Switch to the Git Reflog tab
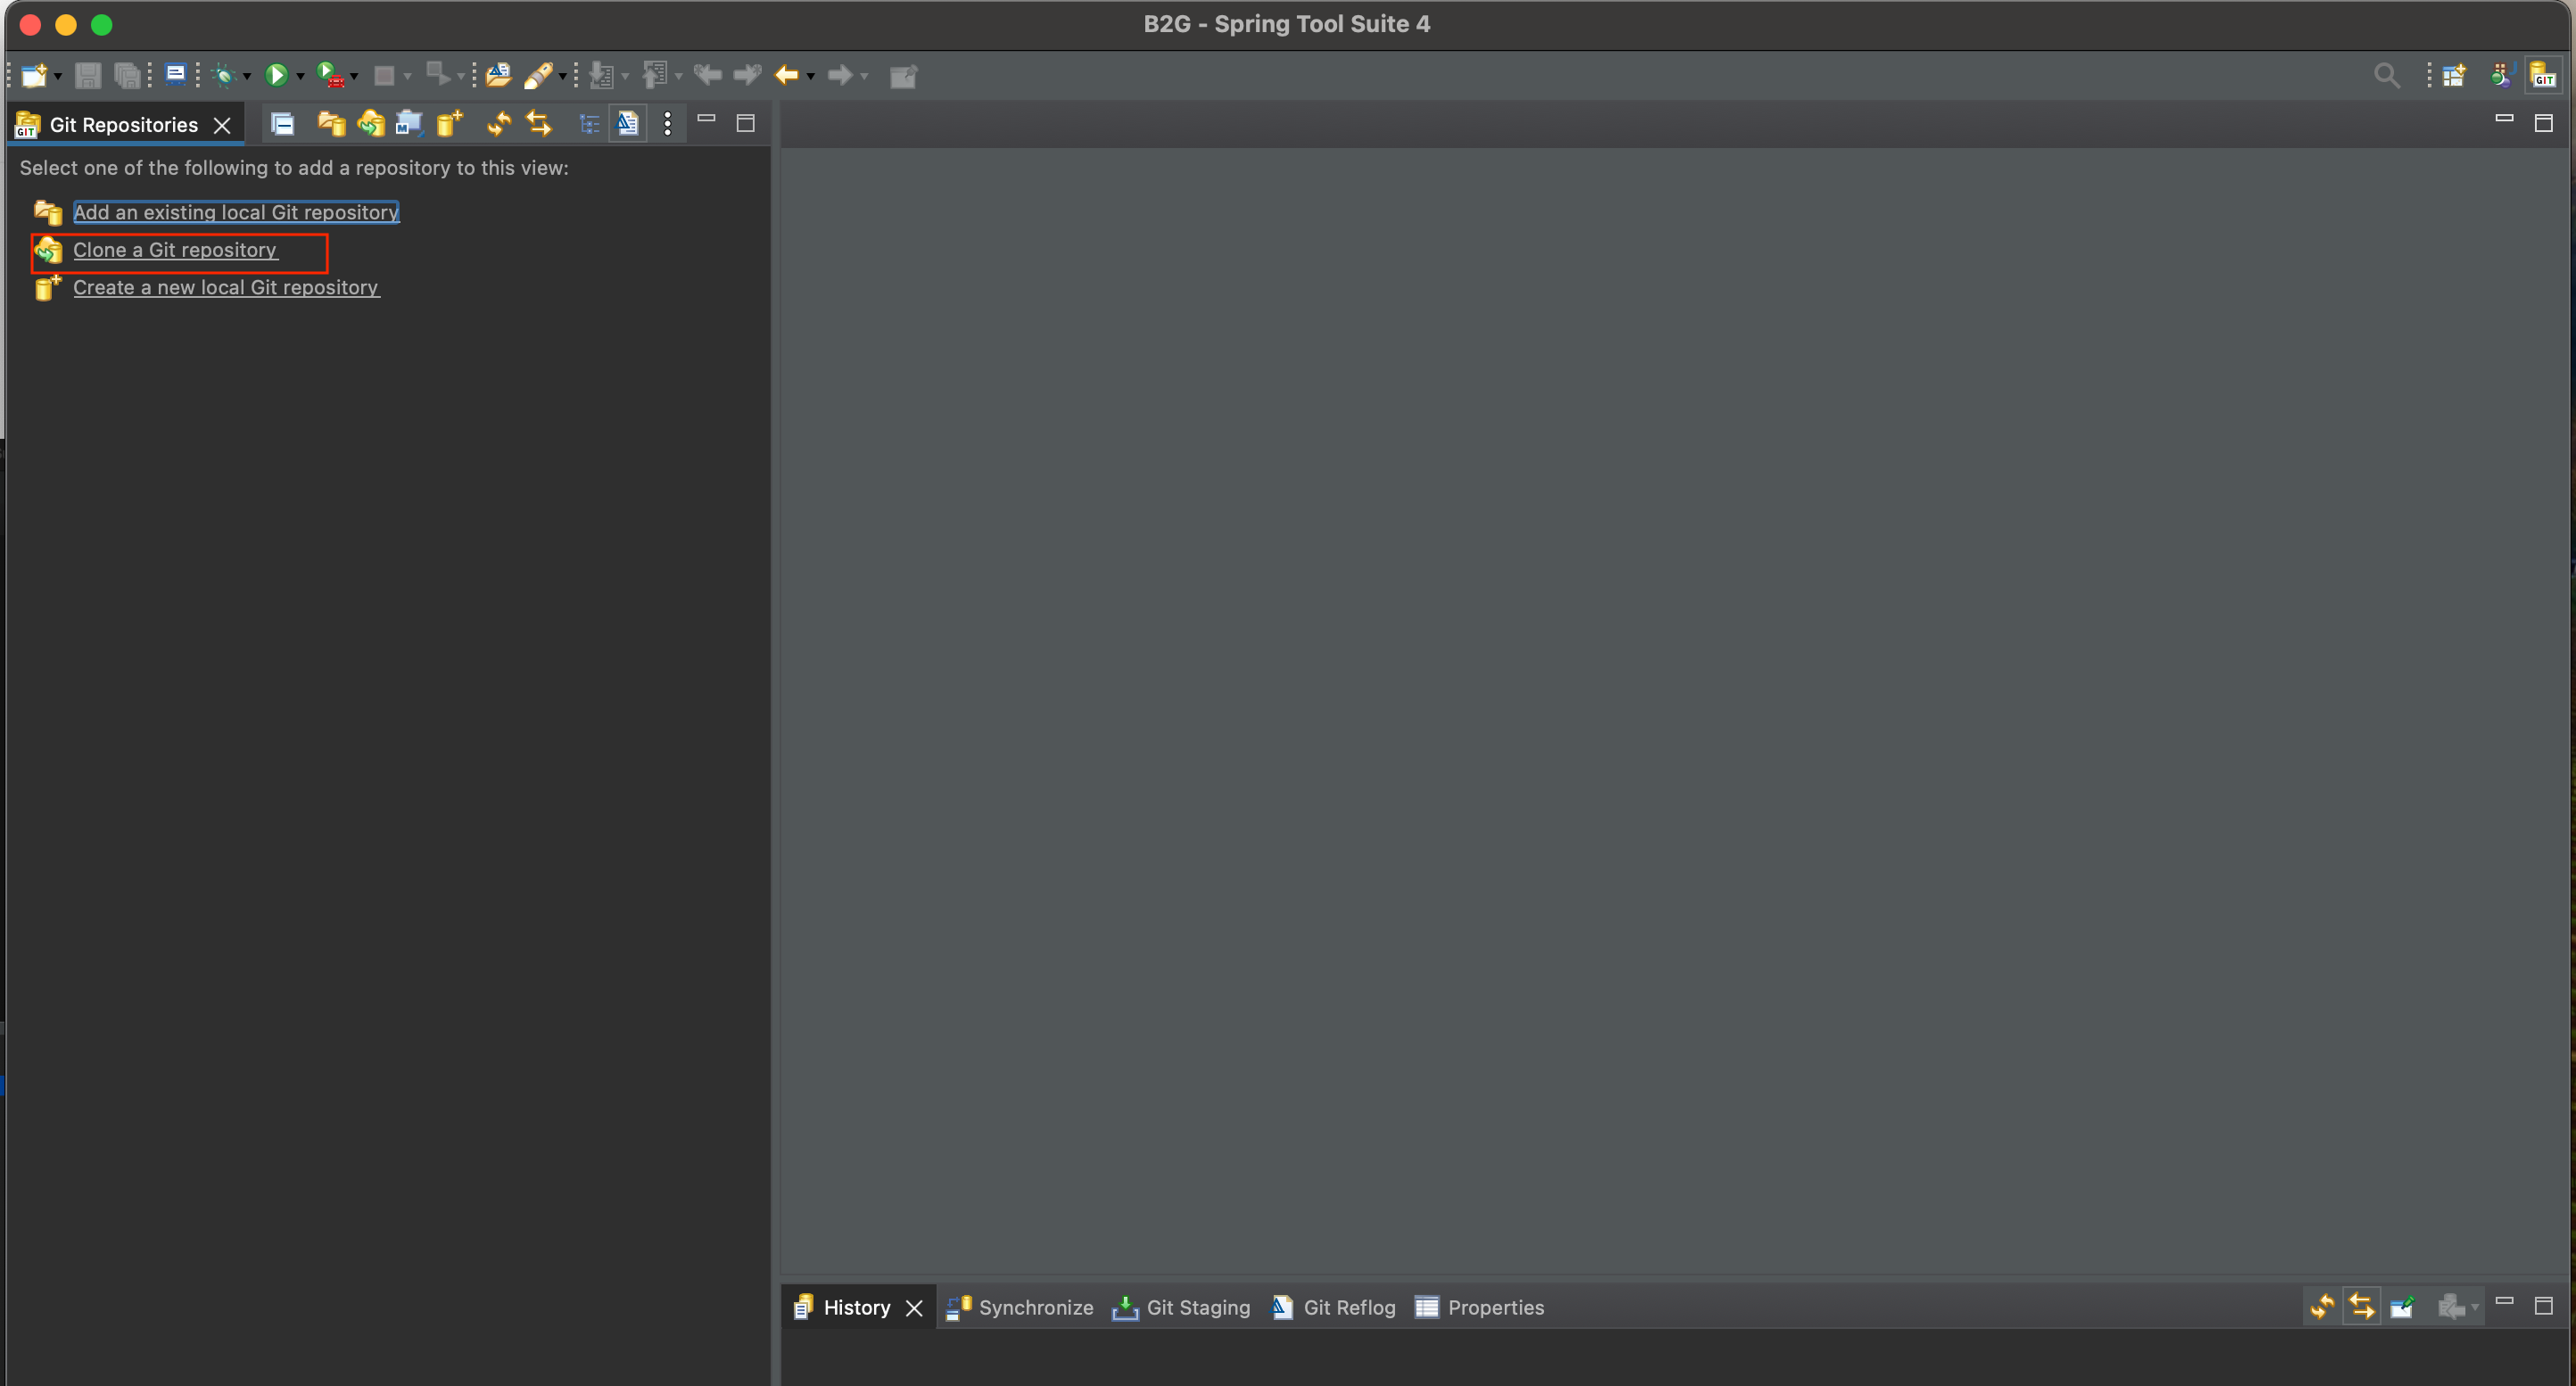2576x1386 pixels. (x=1348, y=1307)
